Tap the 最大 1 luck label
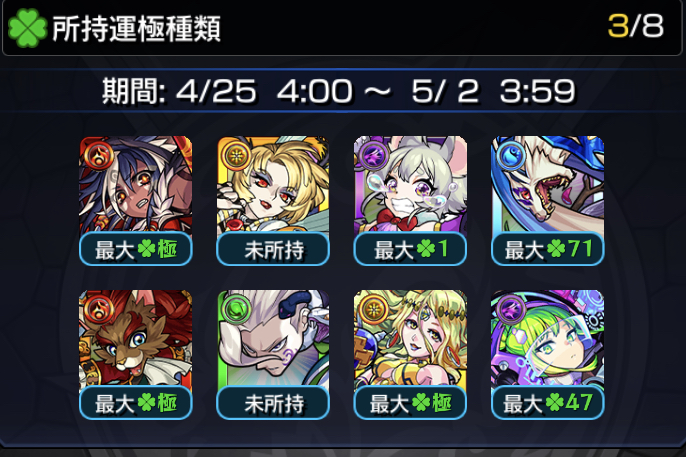This screenshot has width=686, height=457. click(x=410, y=249)
